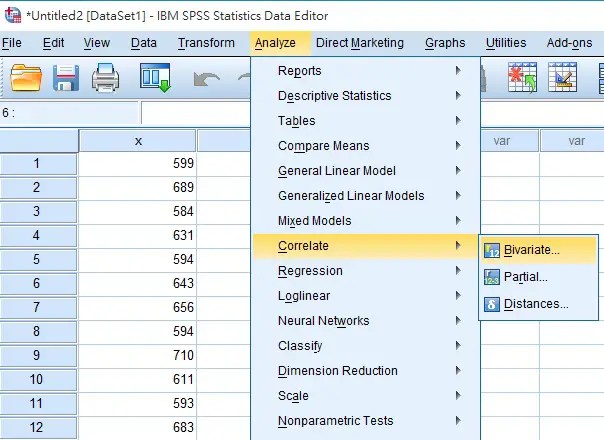
Task: Click the cell containing 631
Action: tap(138, 235)
